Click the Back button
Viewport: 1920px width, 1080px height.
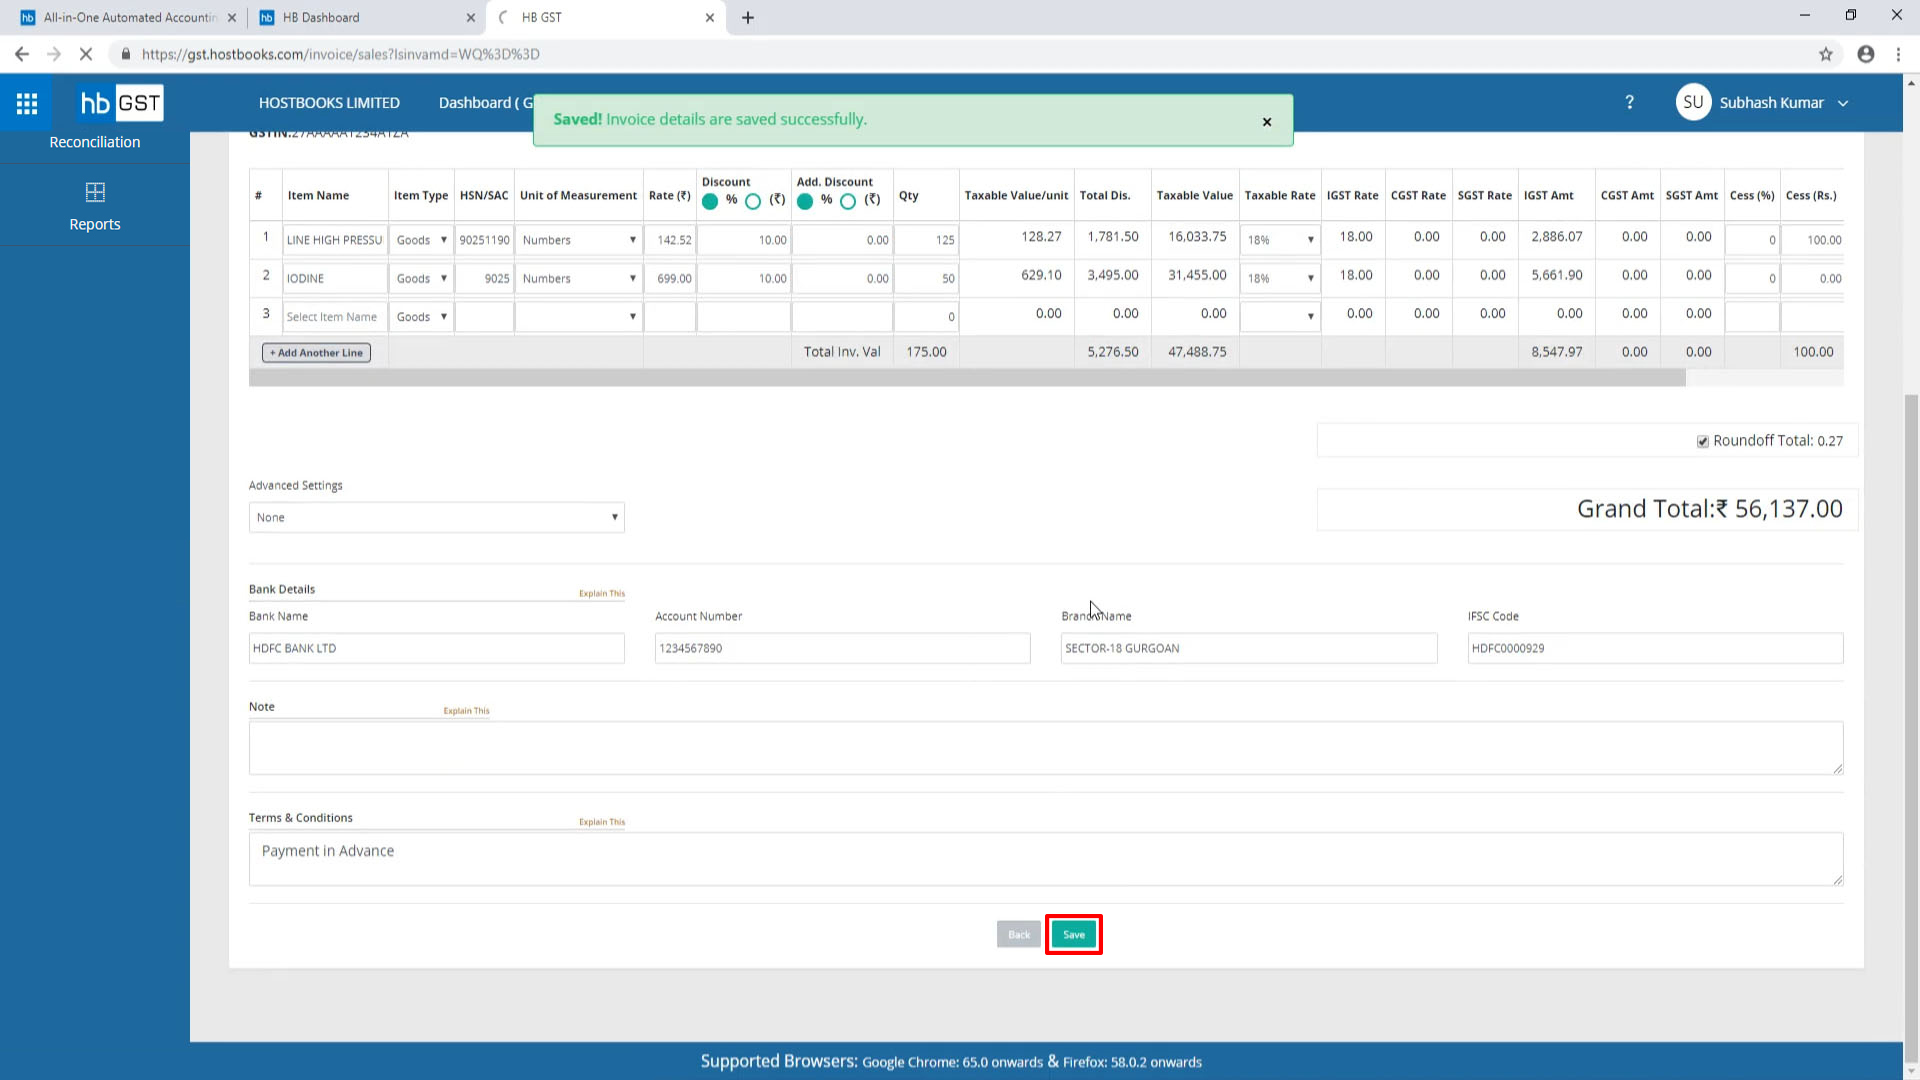point(1018,935)
